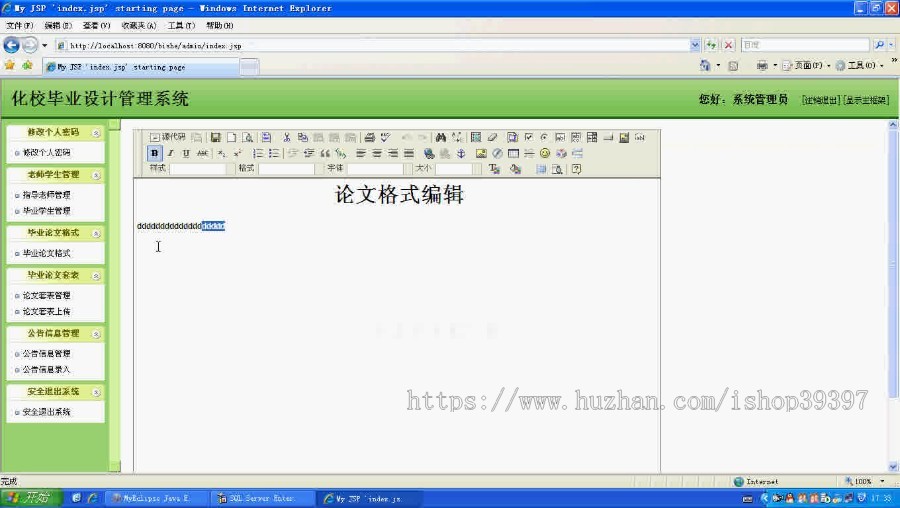Open the 文件(F) menu

coord(19,25)
